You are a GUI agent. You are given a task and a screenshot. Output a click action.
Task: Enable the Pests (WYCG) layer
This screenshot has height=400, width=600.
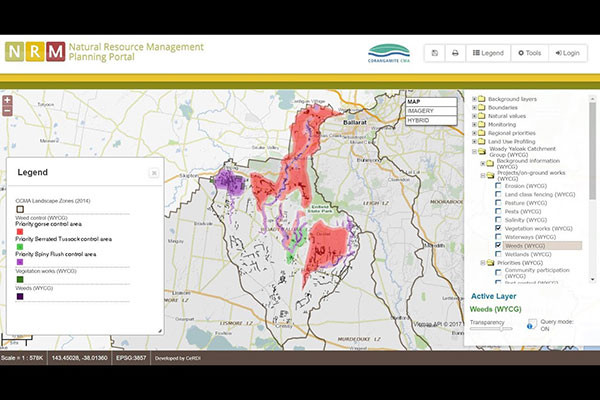pos(498,211)
